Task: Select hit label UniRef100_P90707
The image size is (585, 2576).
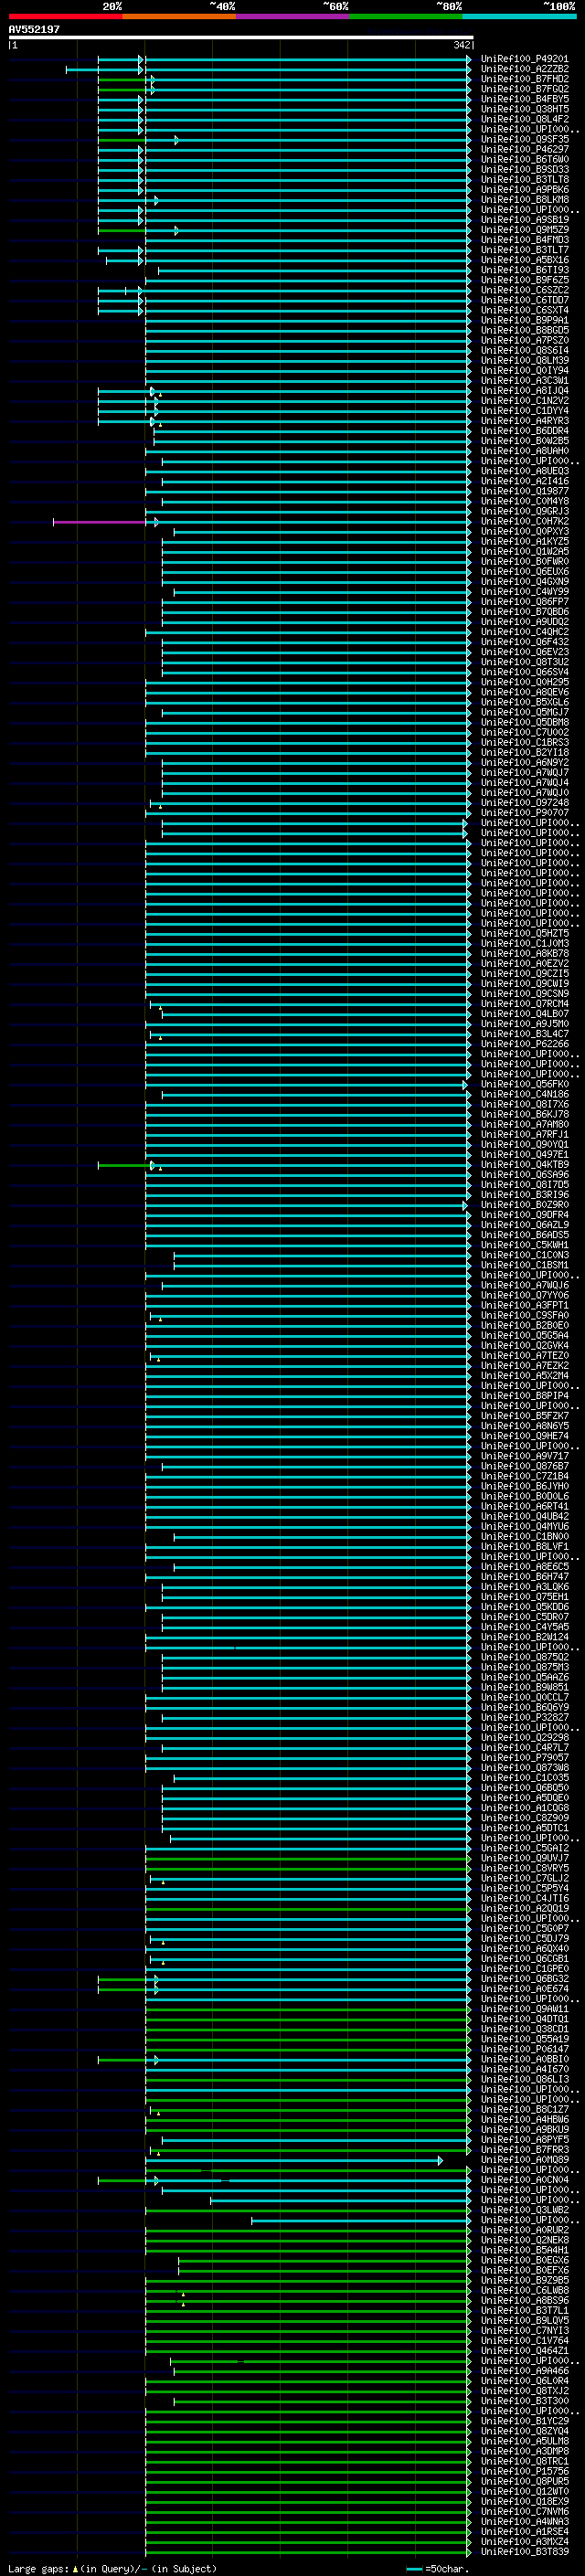Action: 525,813
